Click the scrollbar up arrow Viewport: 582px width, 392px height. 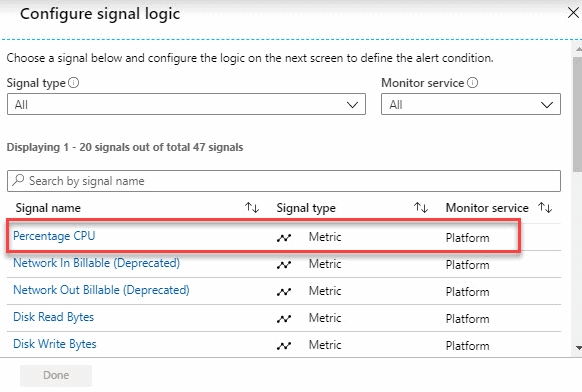(x=578, y=49)
